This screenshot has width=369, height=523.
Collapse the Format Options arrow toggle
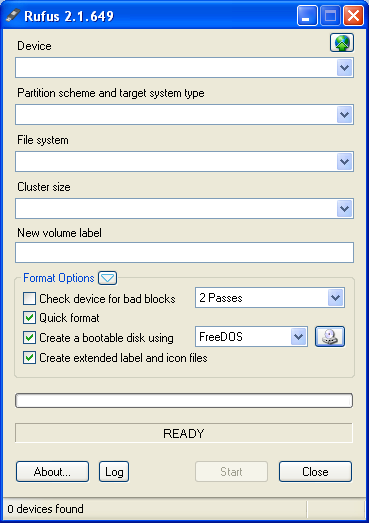(x=107, y=278)
